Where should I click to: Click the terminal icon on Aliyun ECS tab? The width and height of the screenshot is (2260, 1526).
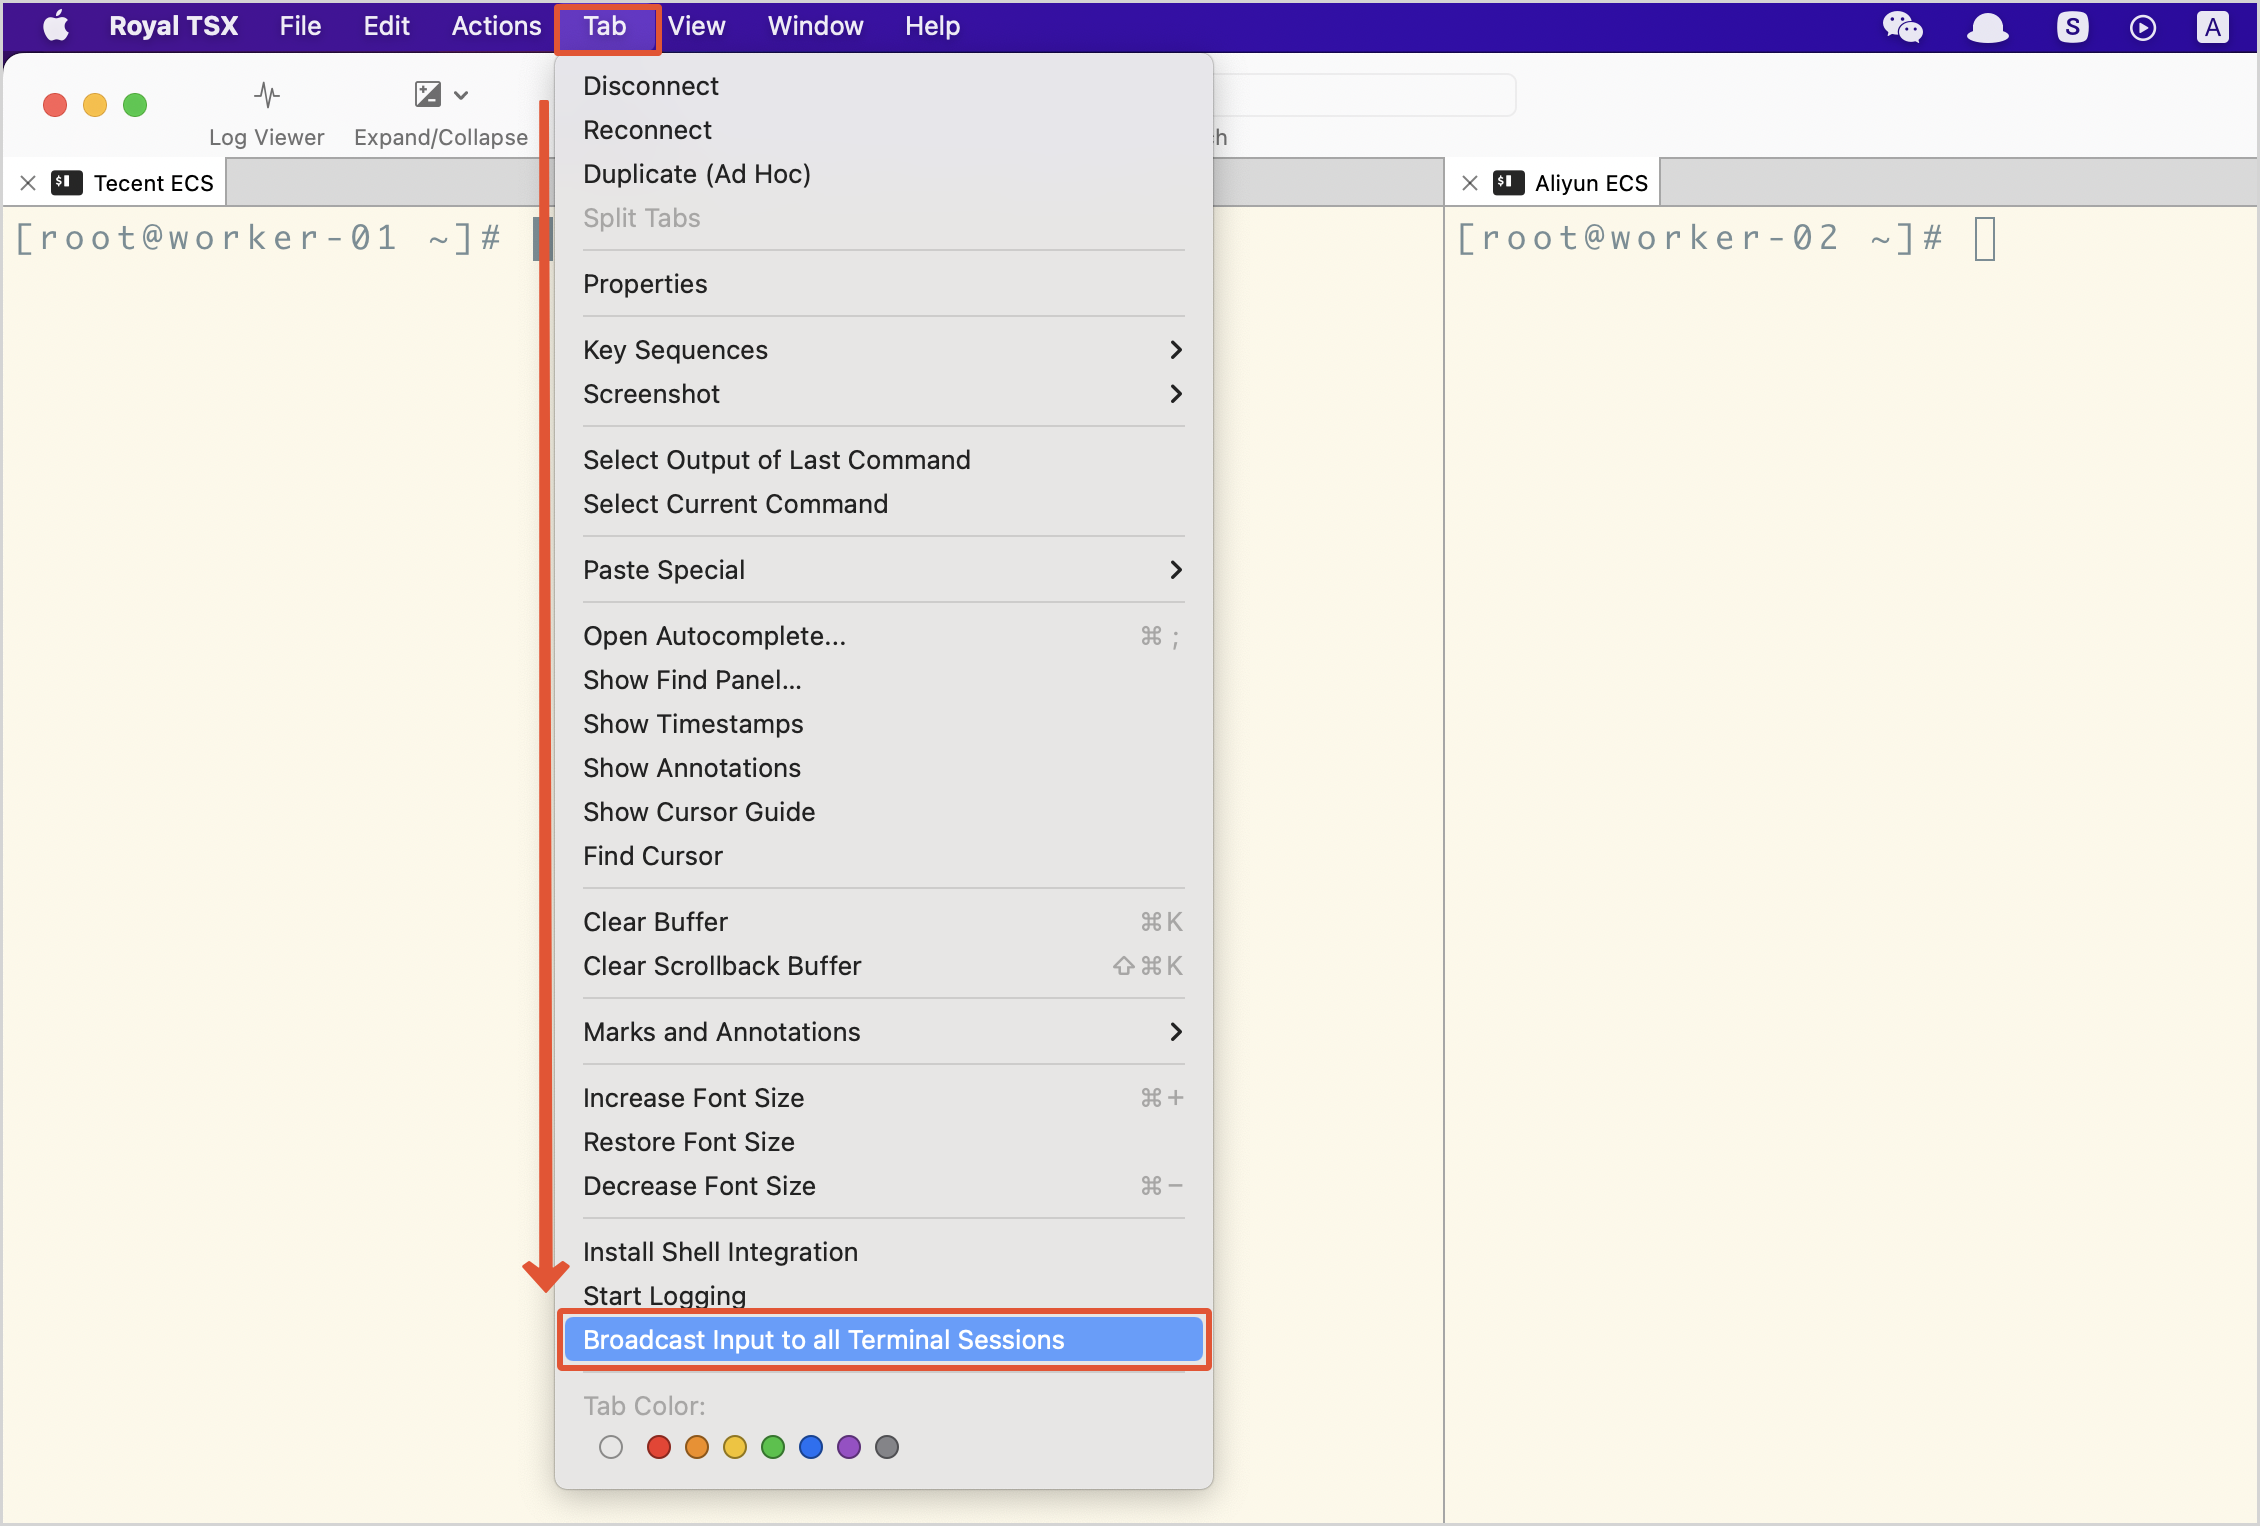(1508, 183)
